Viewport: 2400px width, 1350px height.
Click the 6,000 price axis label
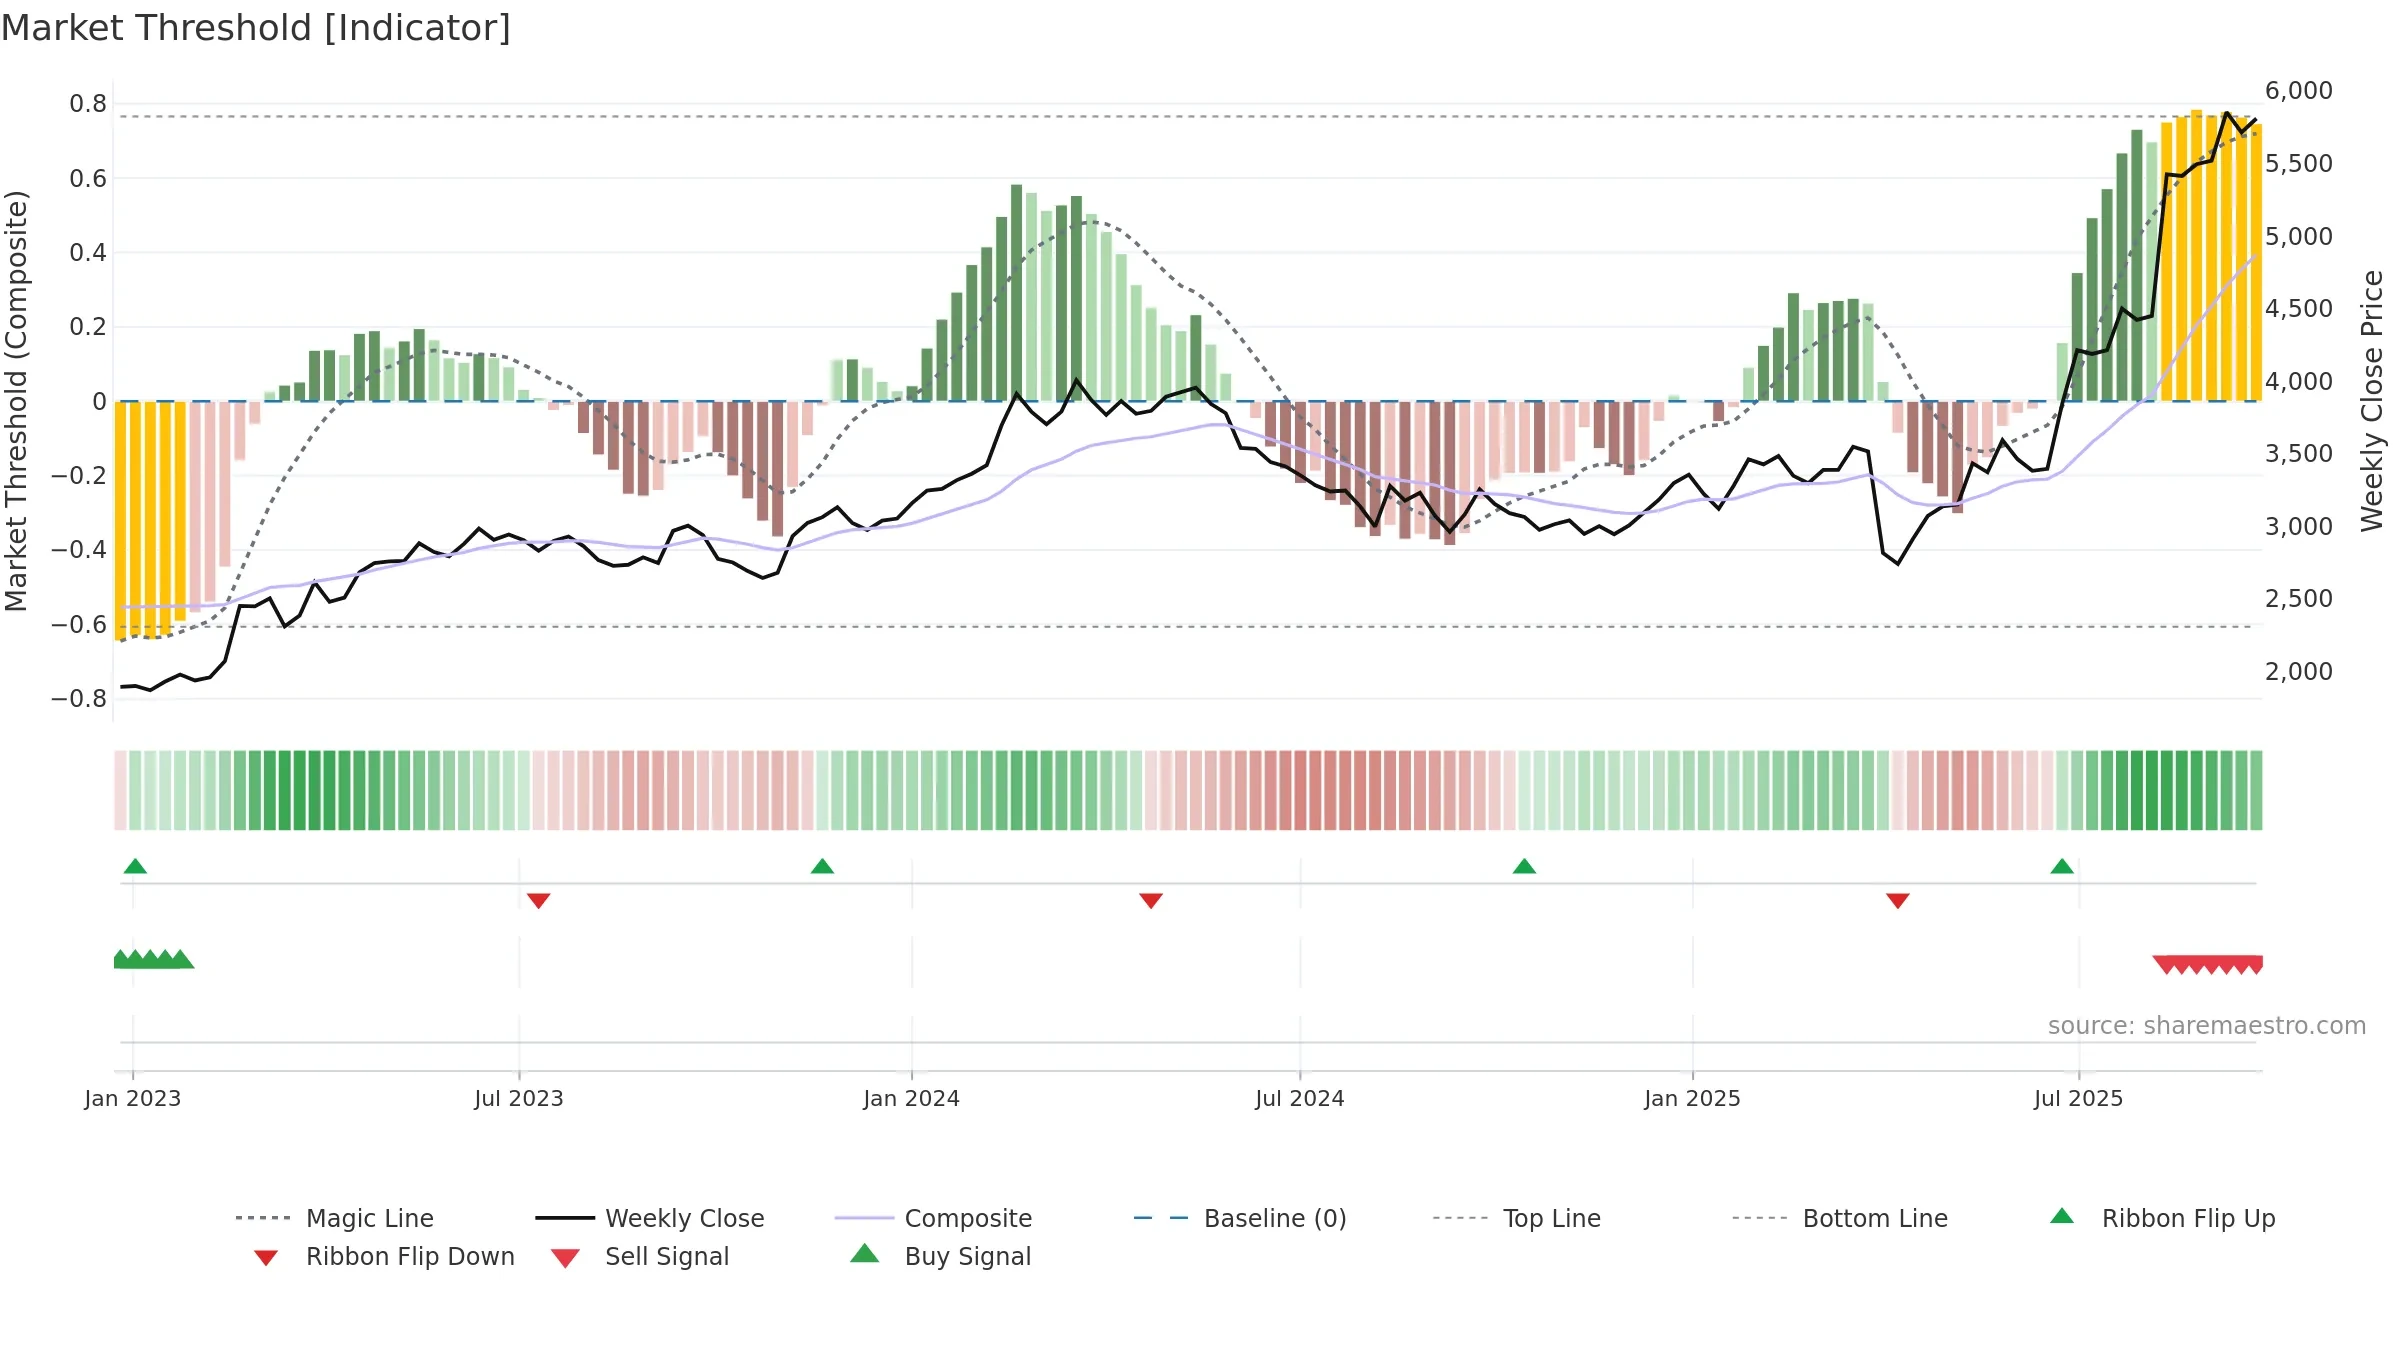click(2299, 91)
